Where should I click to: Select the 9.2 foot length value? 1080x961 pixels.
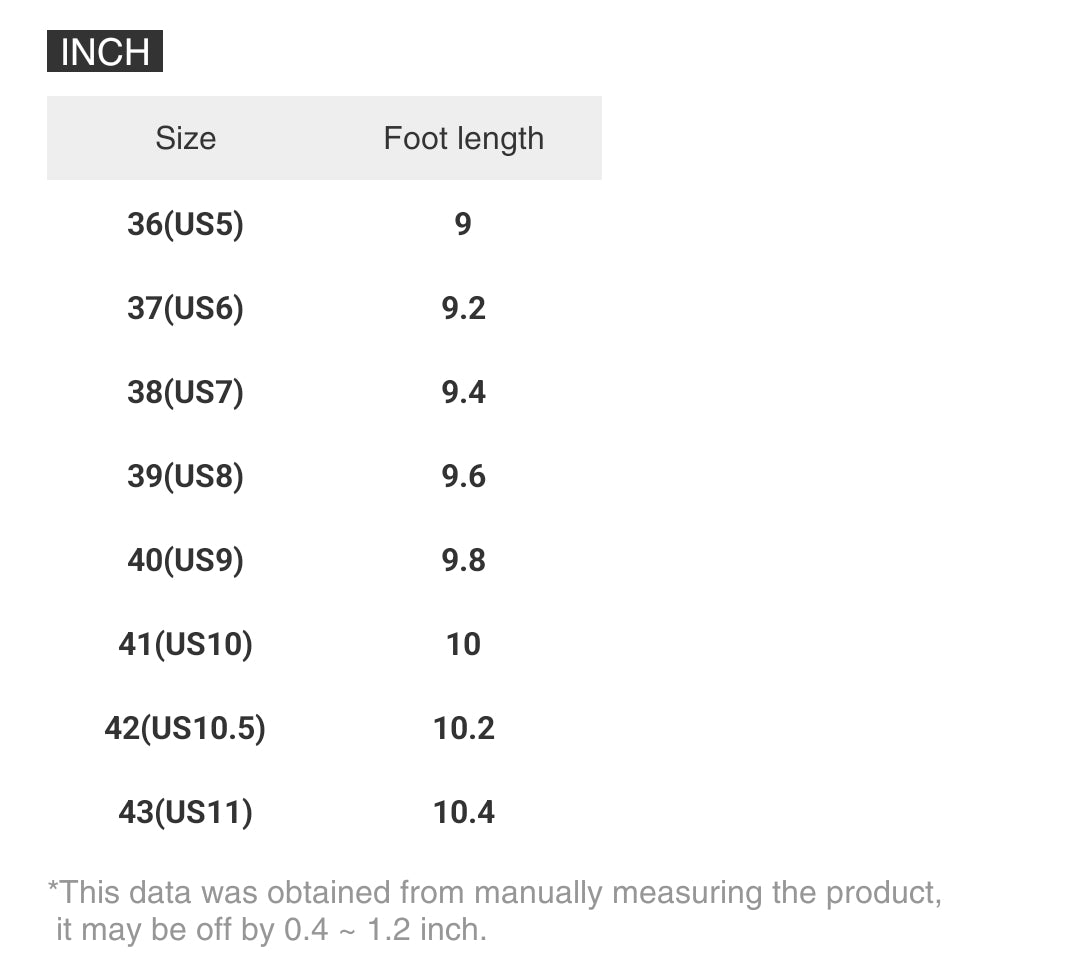pos(463,308)
